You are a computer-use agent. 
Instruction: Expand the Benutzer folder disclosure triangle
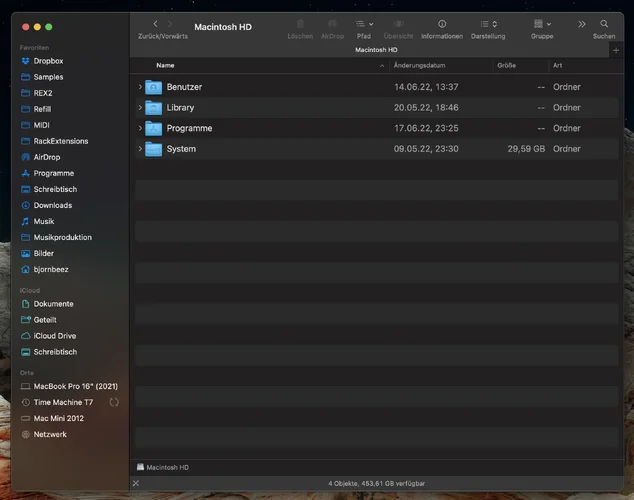[140, 87]
